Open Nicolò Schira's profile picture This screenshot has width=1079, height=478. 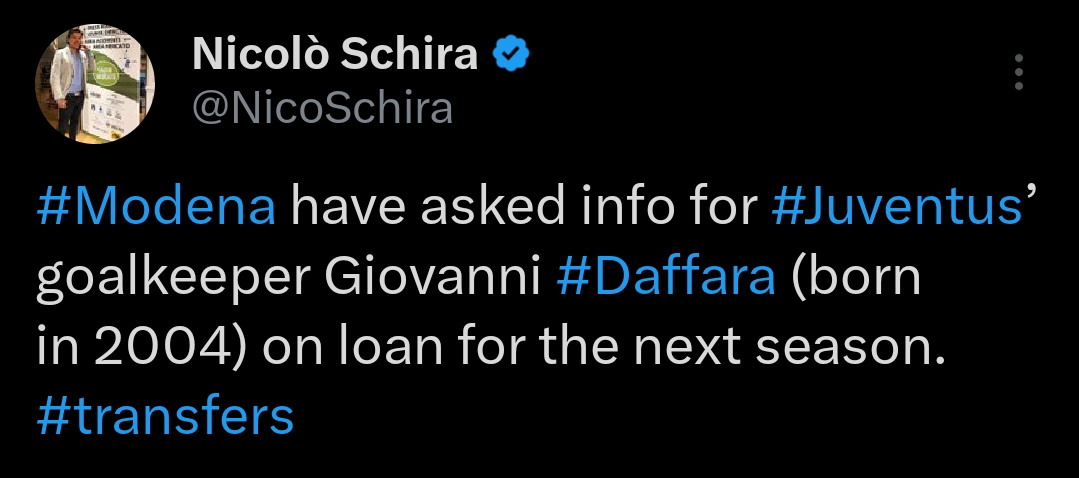[x=95, y=83]
